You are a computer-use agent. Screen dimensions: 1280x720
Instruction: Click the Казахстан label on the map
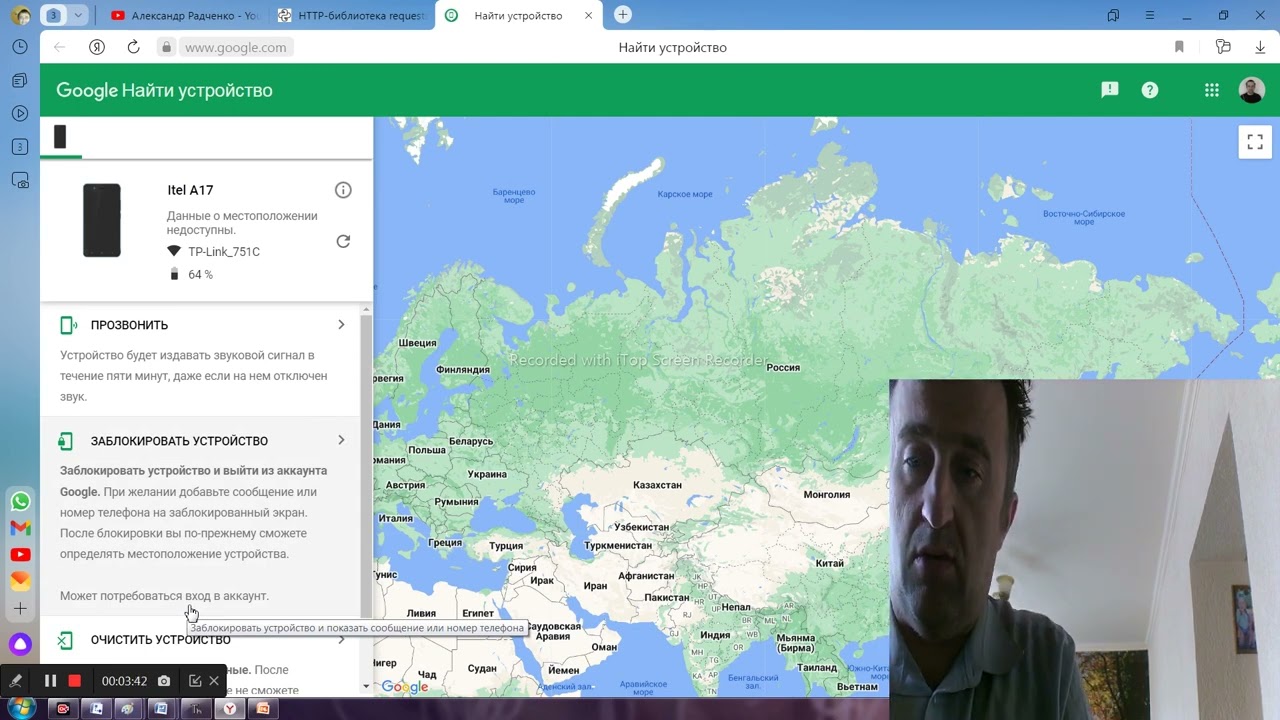coord(657,485)
